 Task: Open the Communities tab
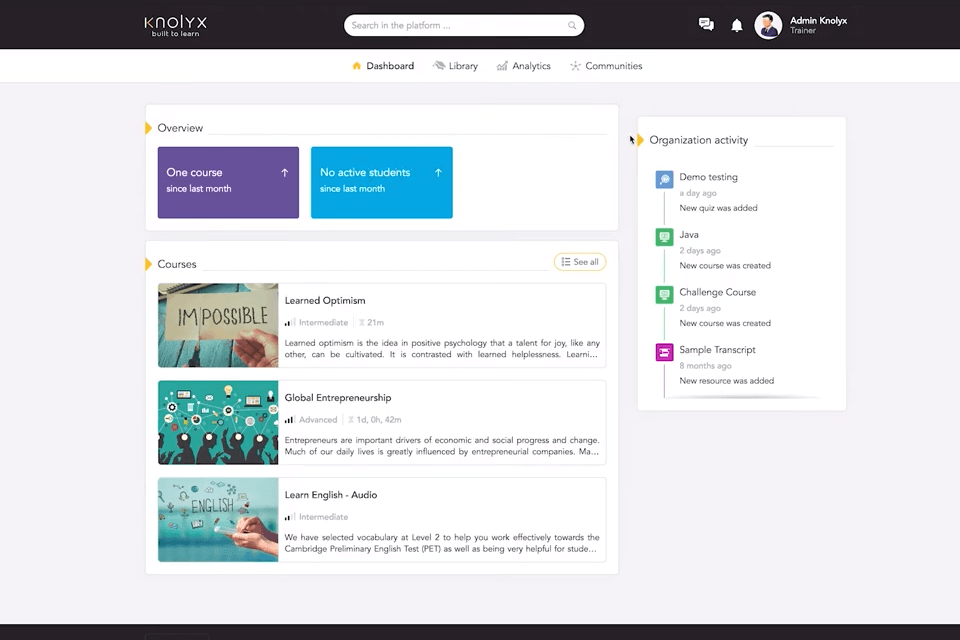click(x=606, y=66)
